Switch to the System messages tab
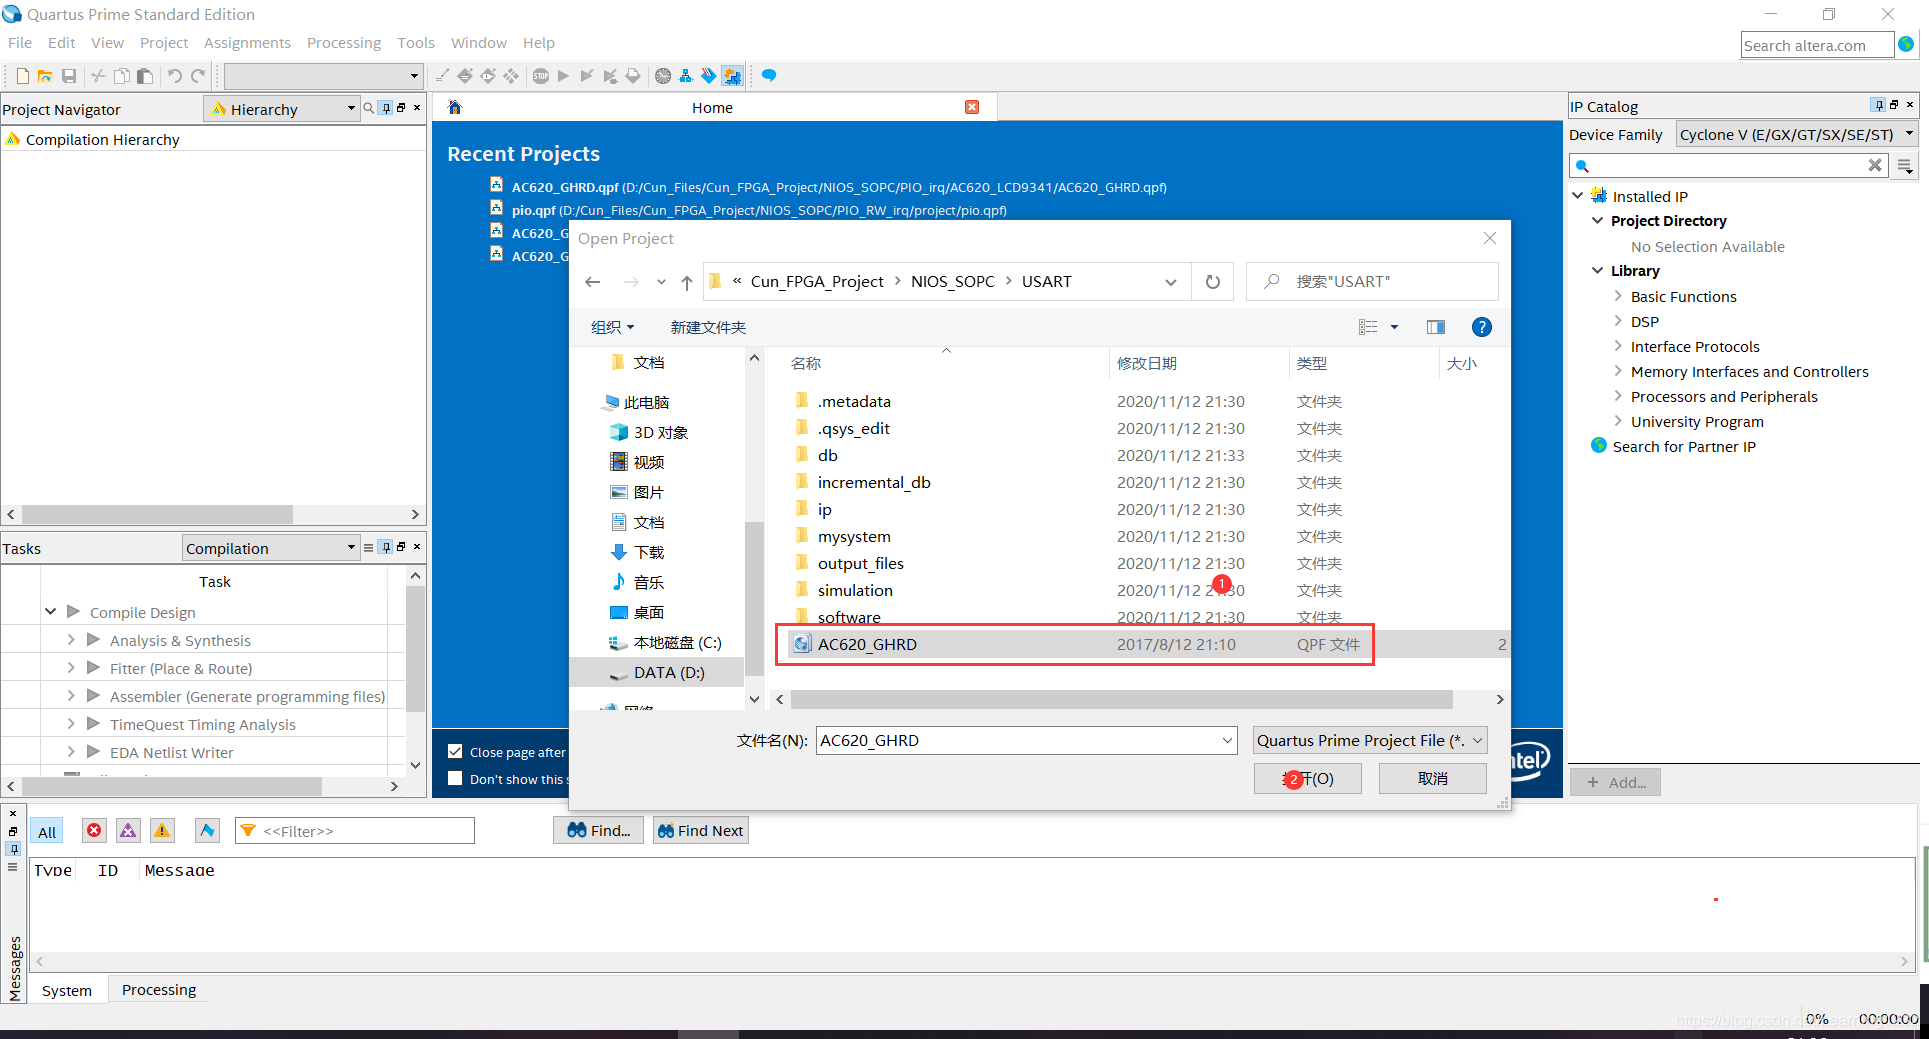This screenshot has width=1929, height=1039. (x=67, y=991)
